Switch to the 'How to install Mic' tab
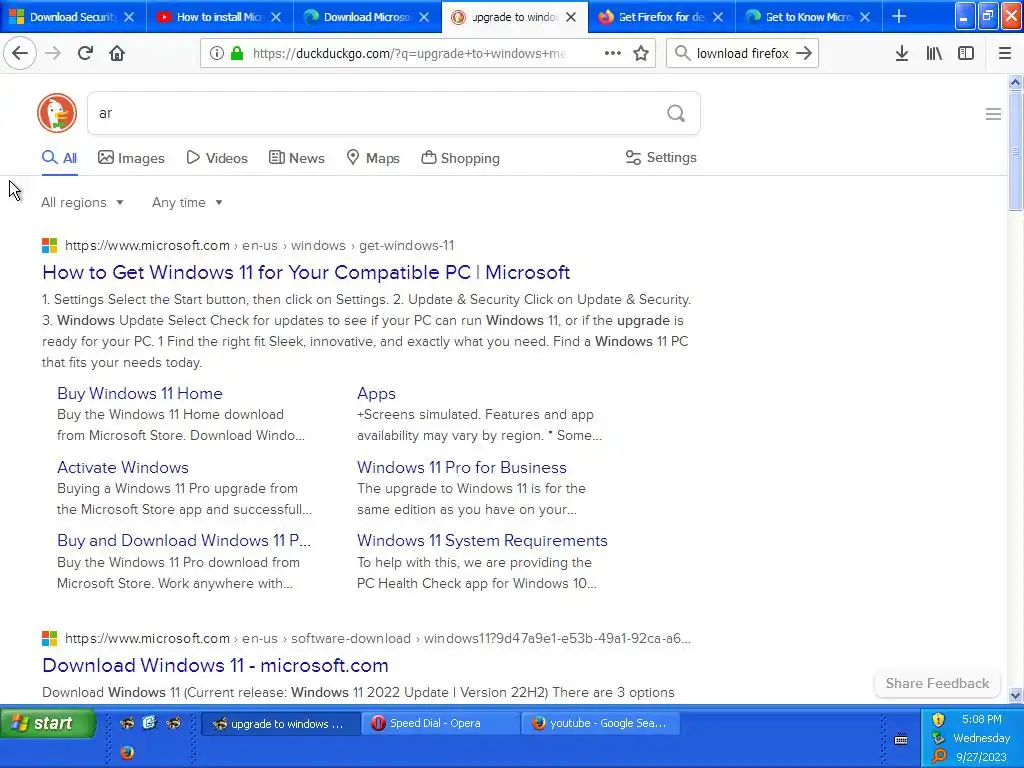Screen dimensions: 1024x768 (219, 17)
